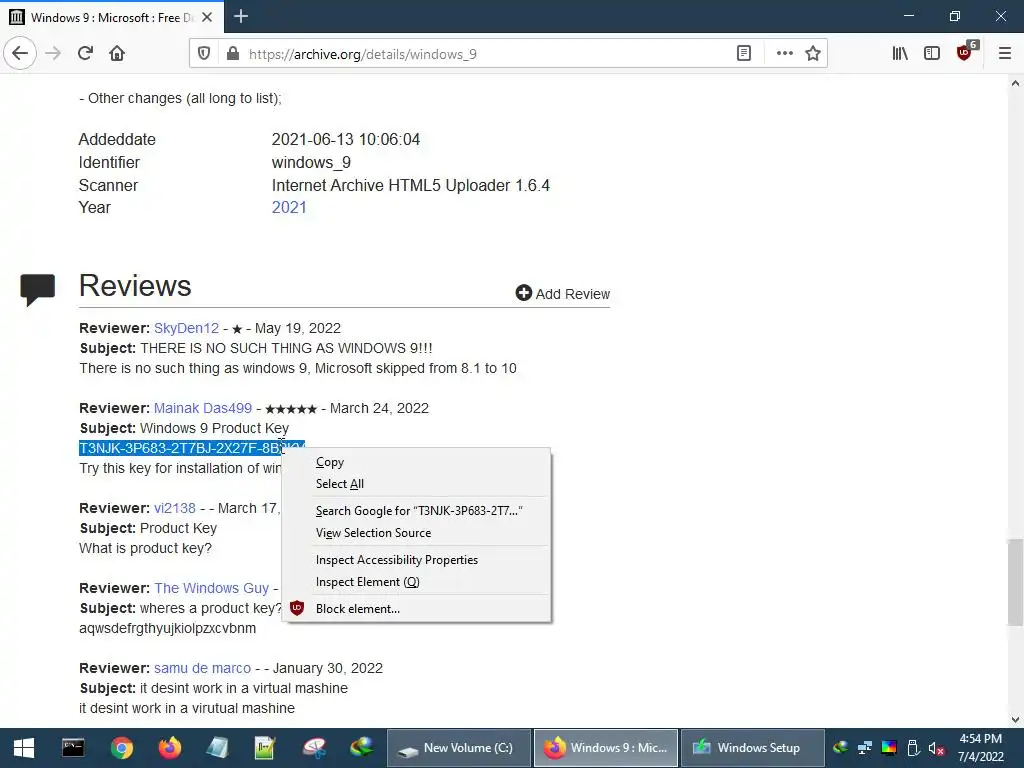Open the Internet Download Manager taskbar icon
Image resolution: width=1024 pixels, height=768 pixels.
tap(361, 748)
